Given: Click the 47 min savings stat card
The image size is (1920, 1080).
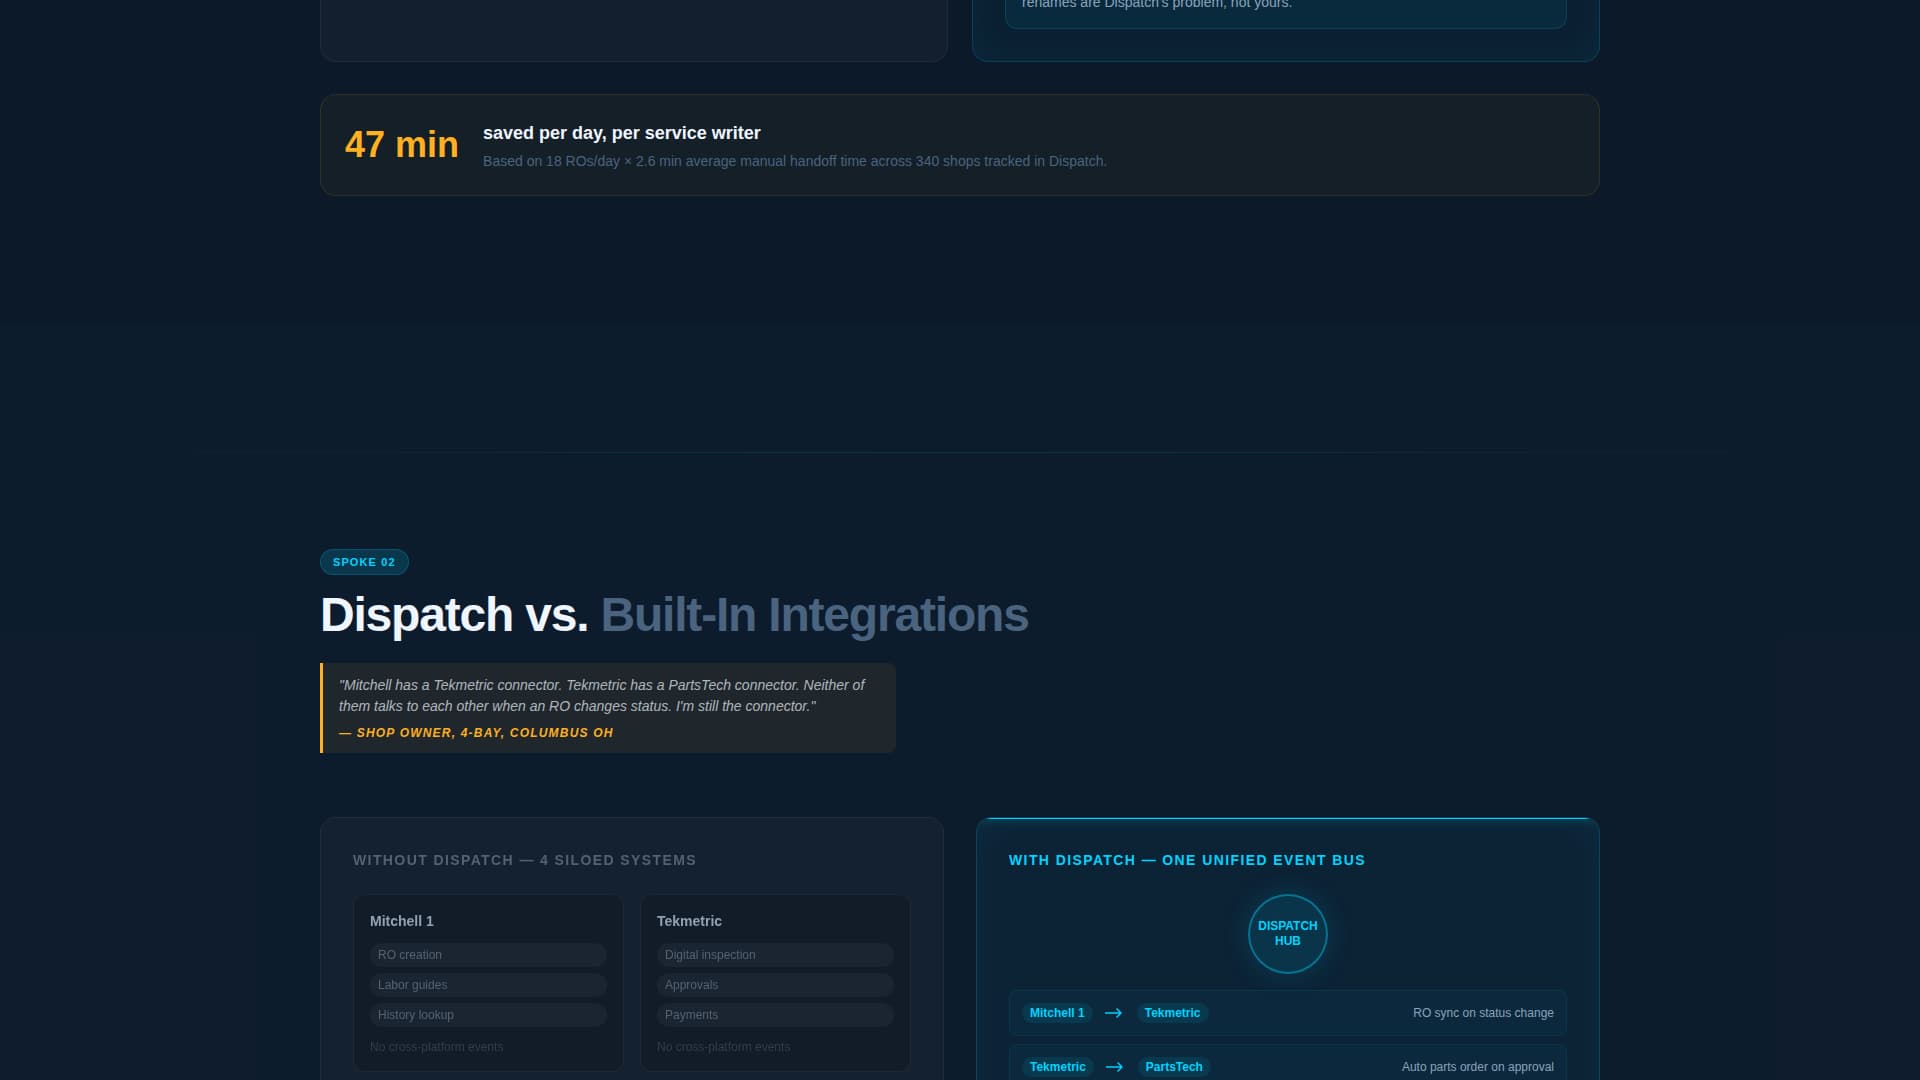Looking at the screenshot, I should [x=958, y=144].
